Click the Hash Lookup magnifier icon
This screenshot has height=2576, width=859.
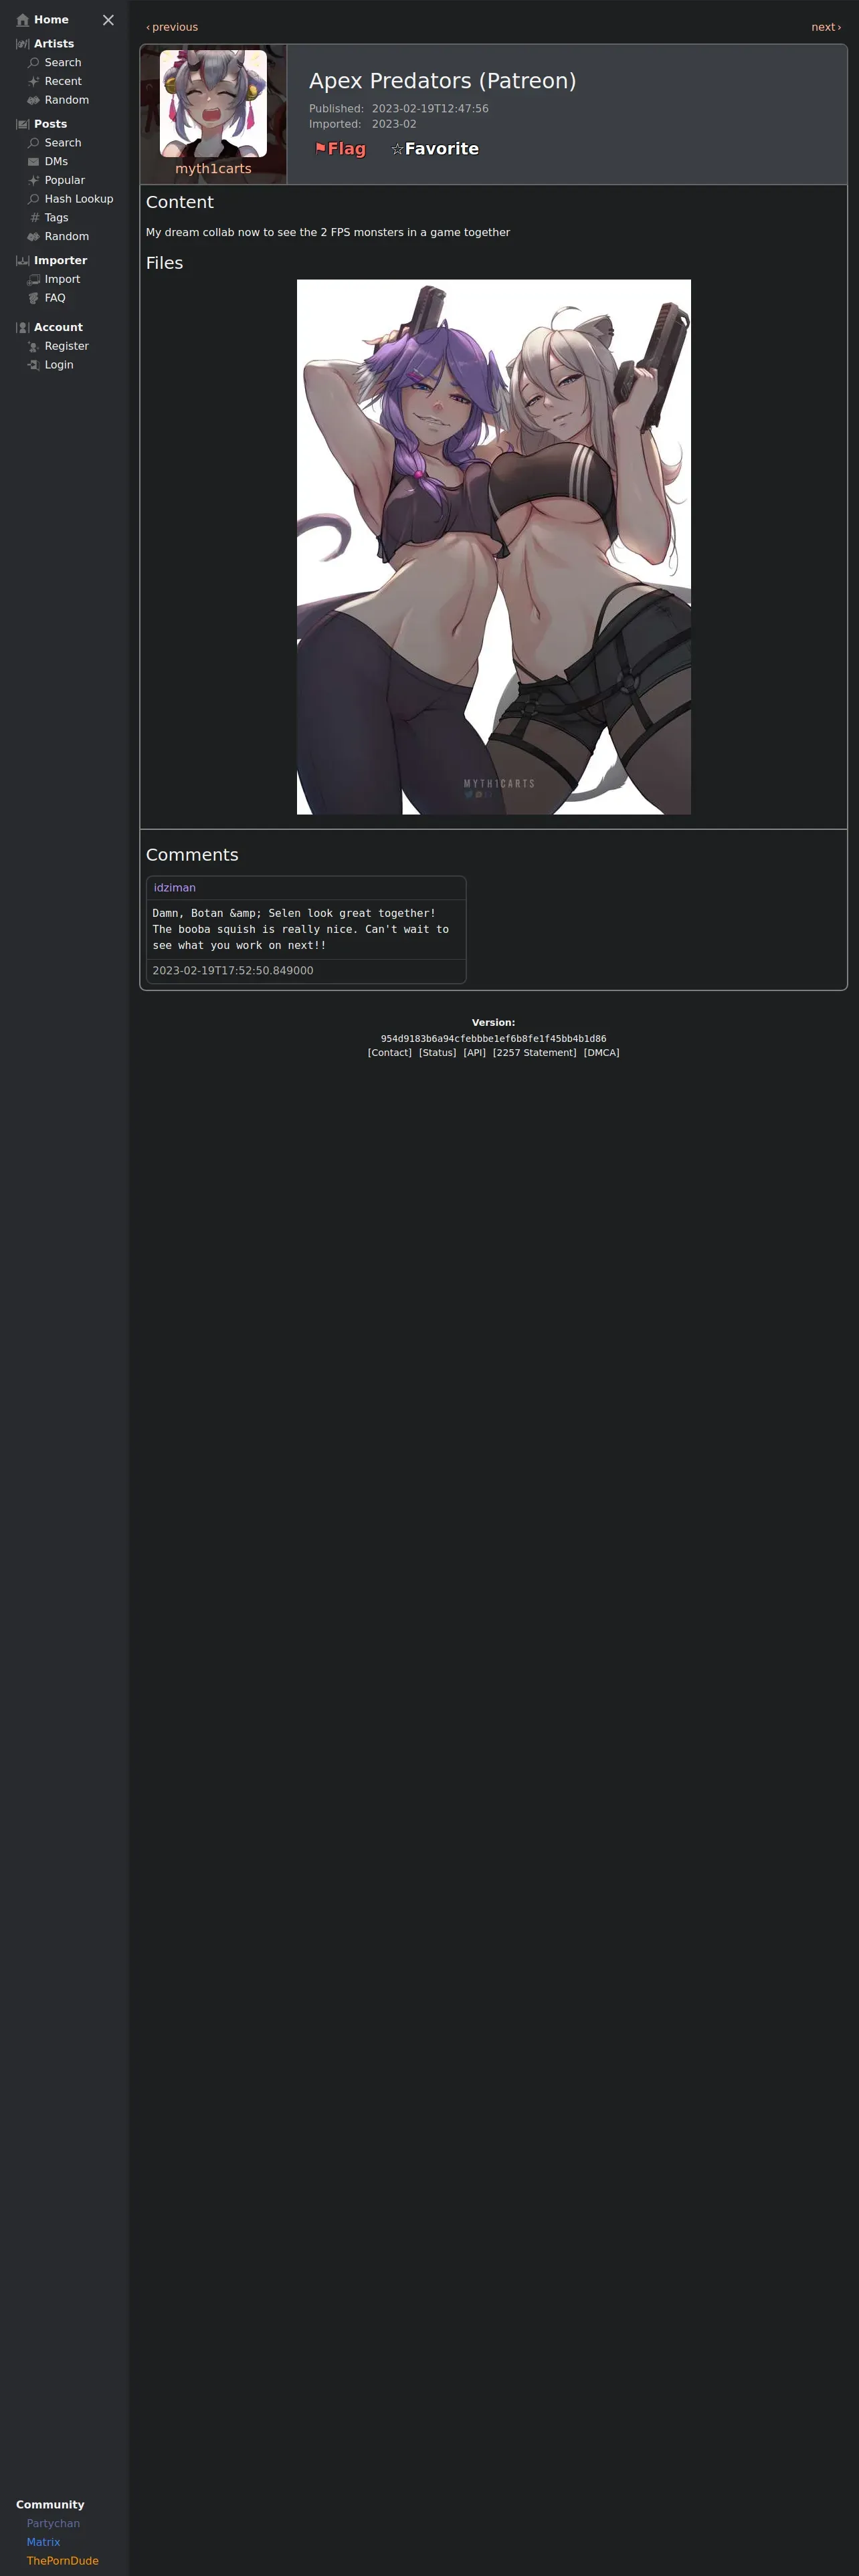(34, 199)
